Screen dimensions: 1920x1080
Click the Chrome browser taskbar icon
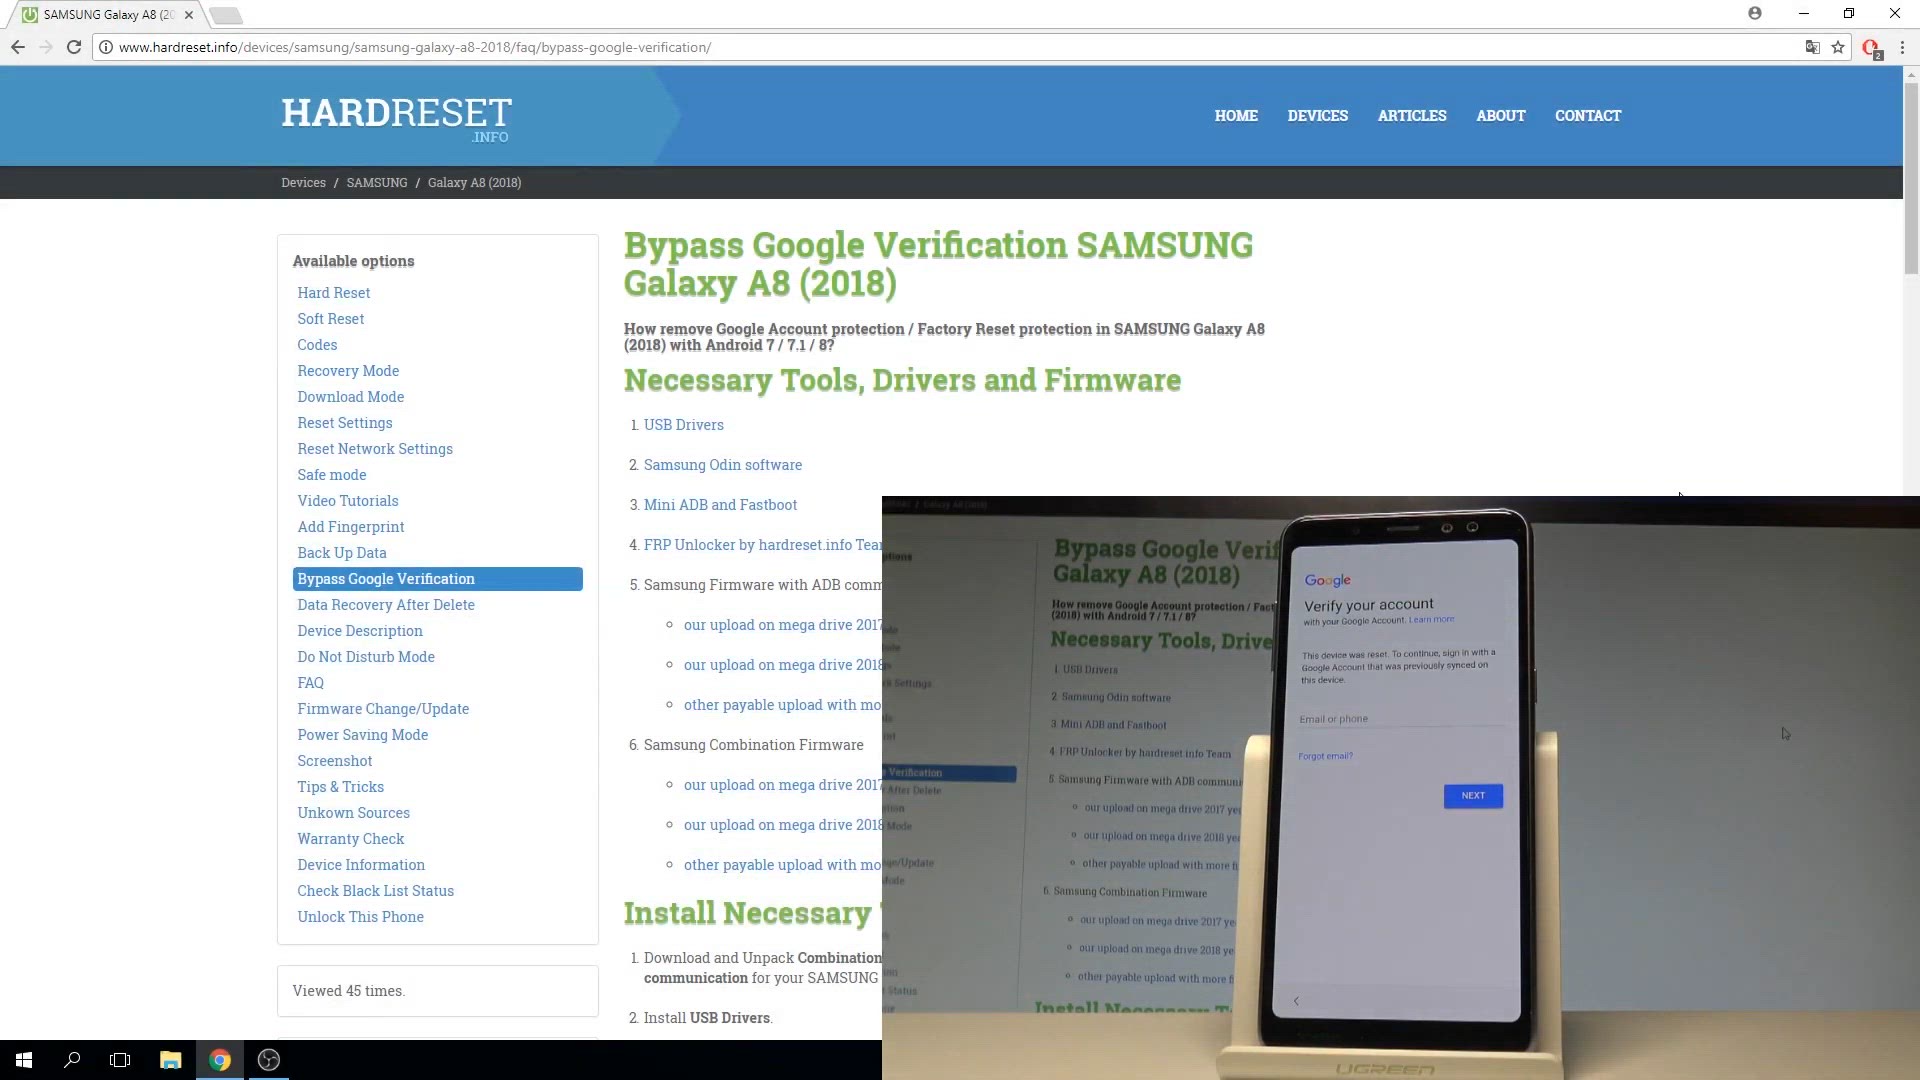[x=219, y=1059]
